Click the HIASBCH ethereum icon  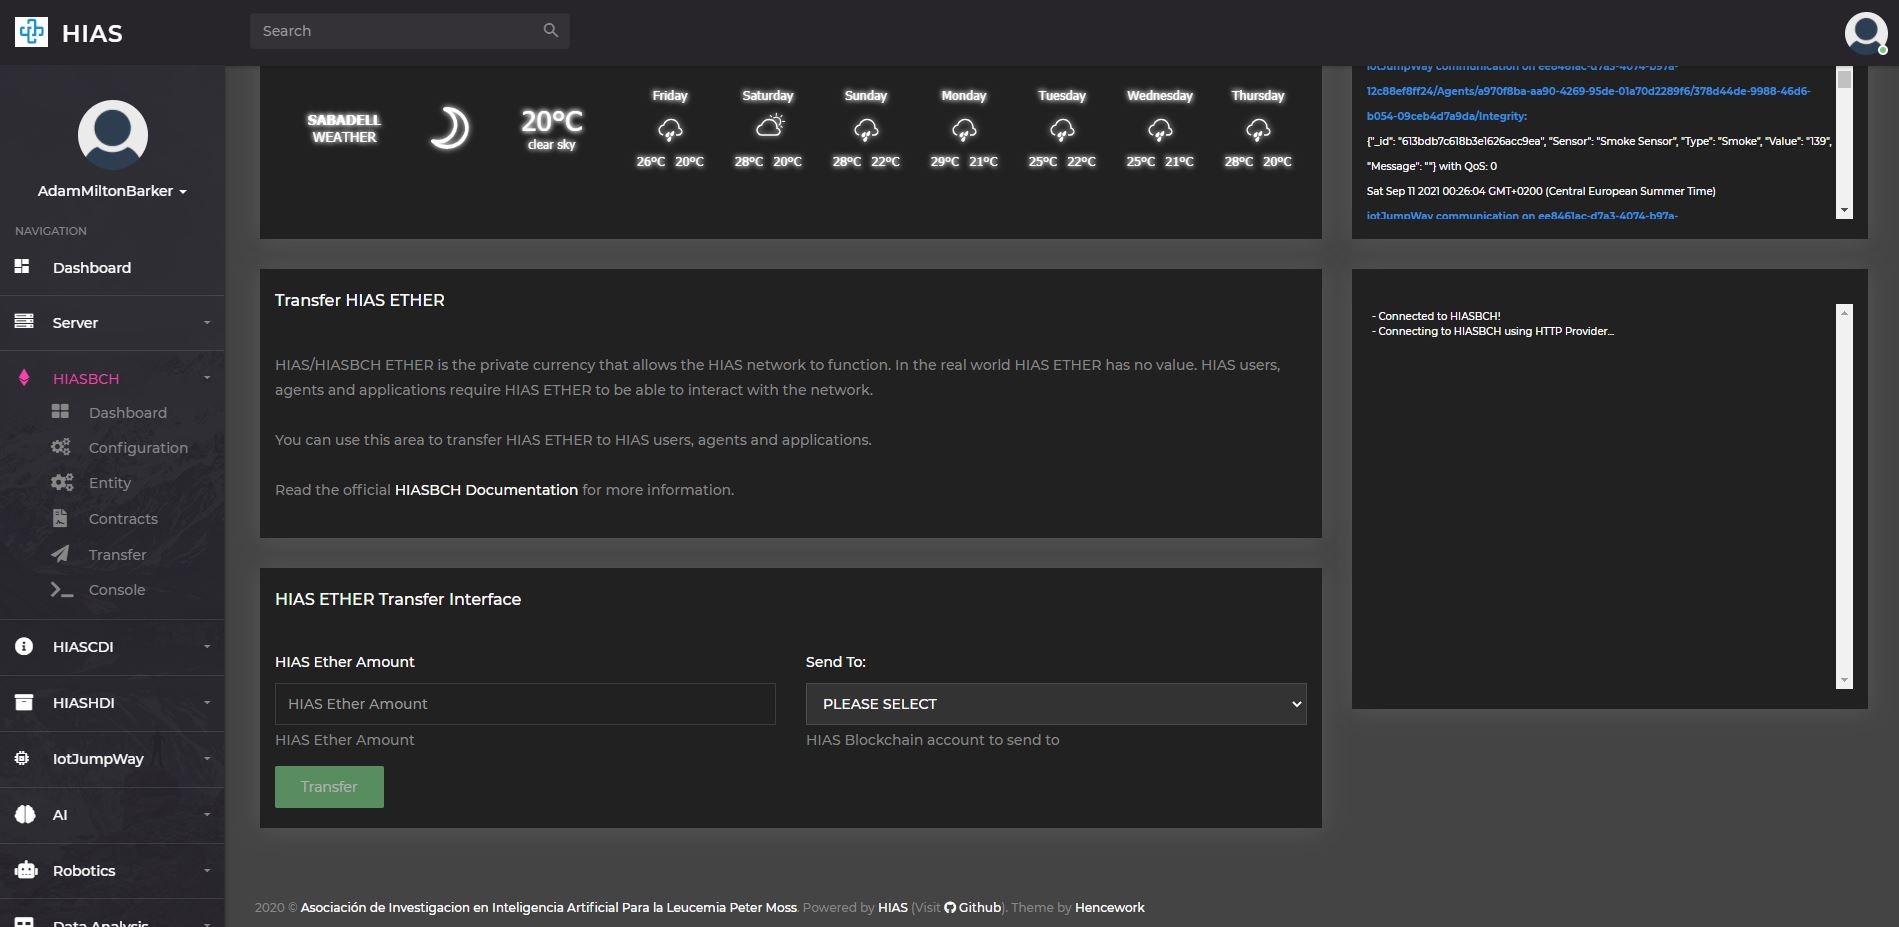pyautogui.click(x=24, y=378)
